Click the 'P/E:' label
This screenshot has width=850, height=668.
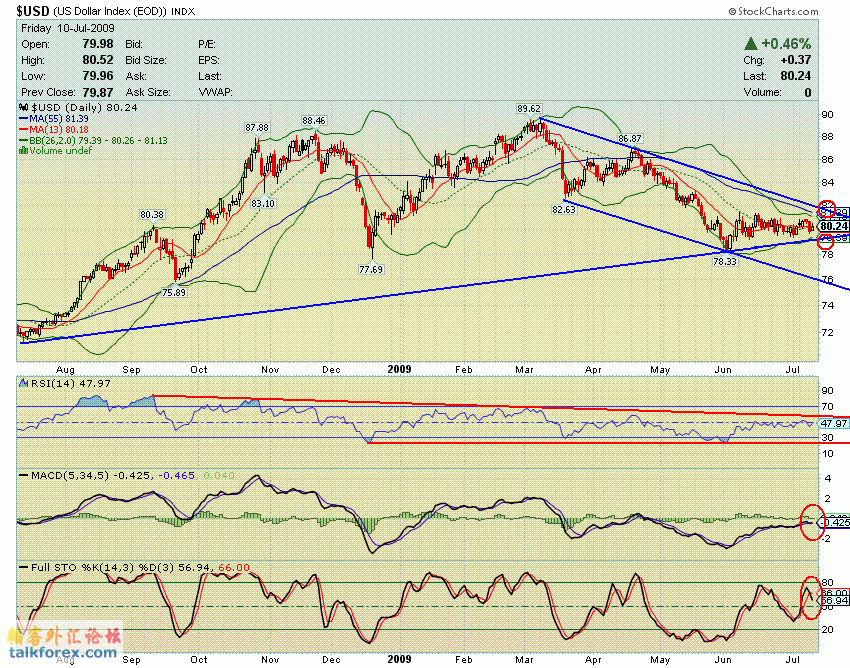coord(207,44)
